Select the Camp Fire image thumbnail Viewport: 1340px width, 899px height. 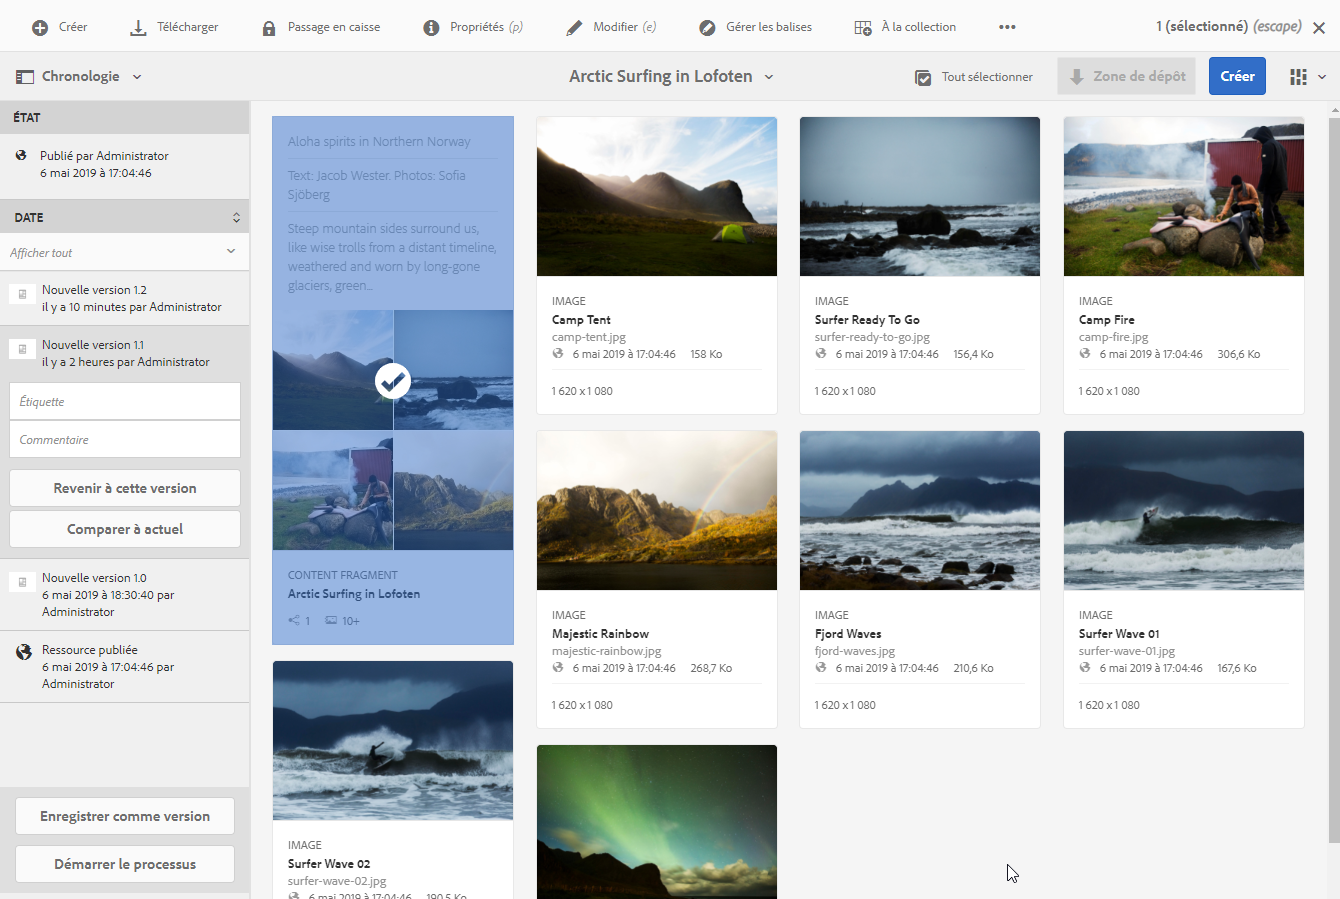1184,197
